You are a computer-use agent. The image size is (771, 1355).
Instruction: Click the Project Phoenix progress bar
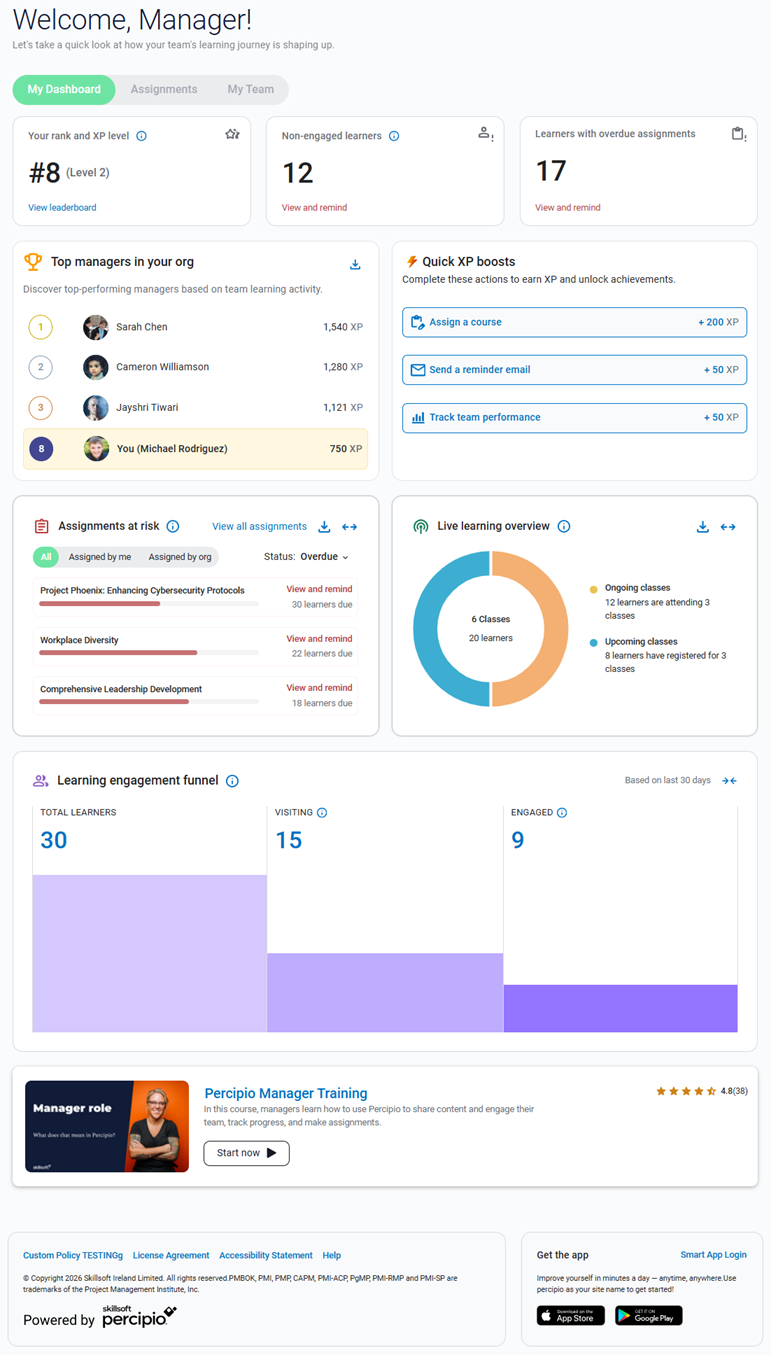coord(148,604)
